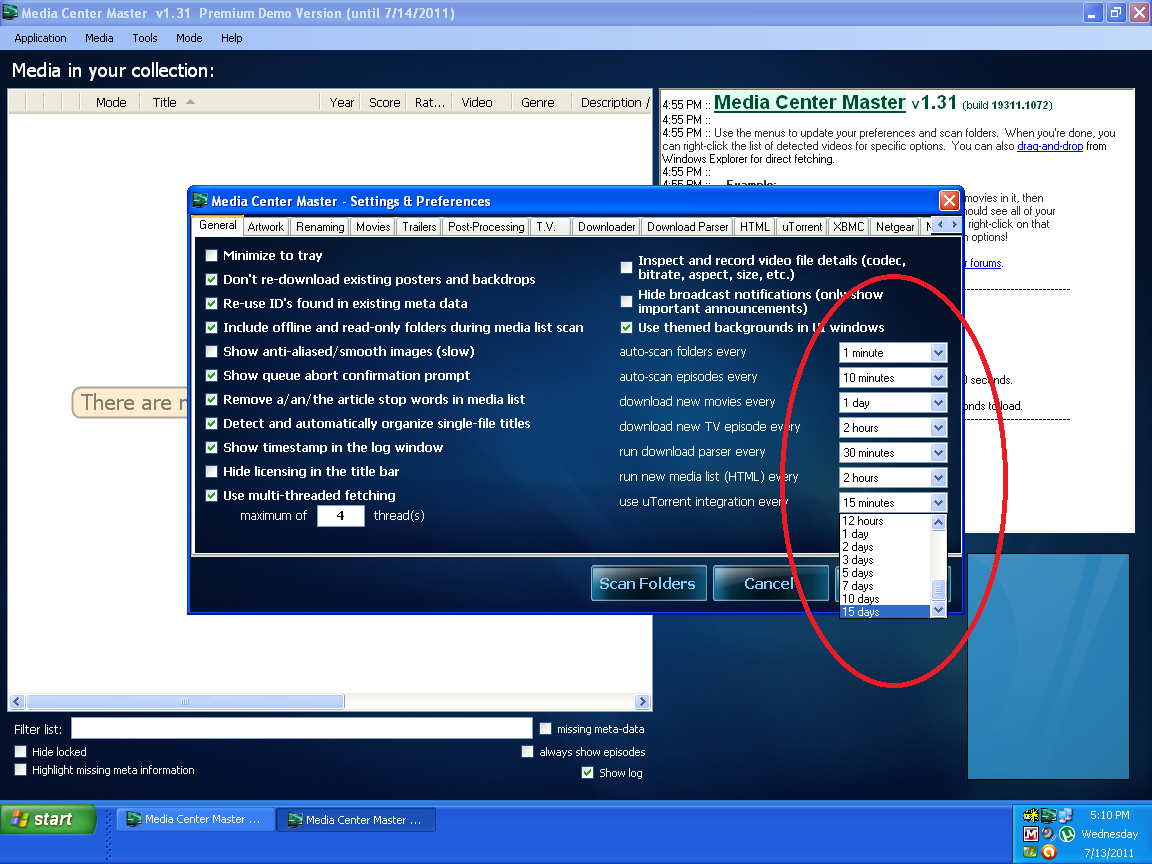1152x864 pixels.
Task: Open the run download parser interval dropdown
Action: coord(893,453)
